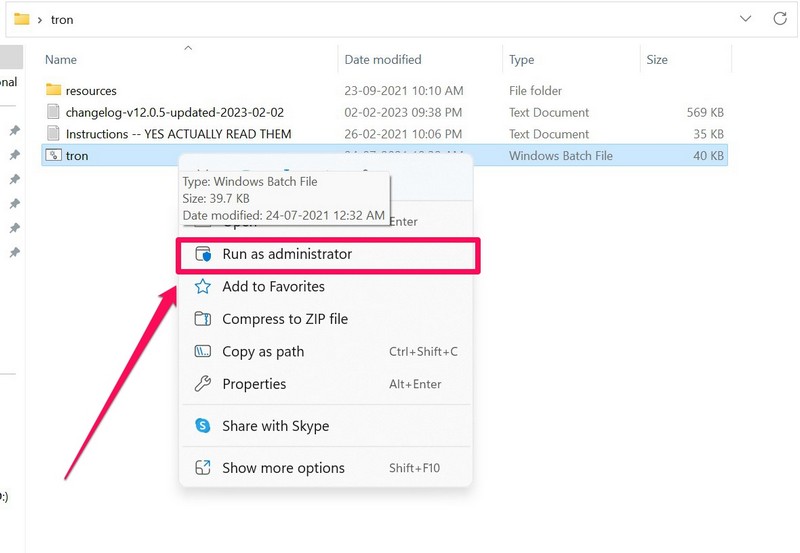Refresh the folder using address bar button
This screenshot has width=800, height=553.
[780, 19]
